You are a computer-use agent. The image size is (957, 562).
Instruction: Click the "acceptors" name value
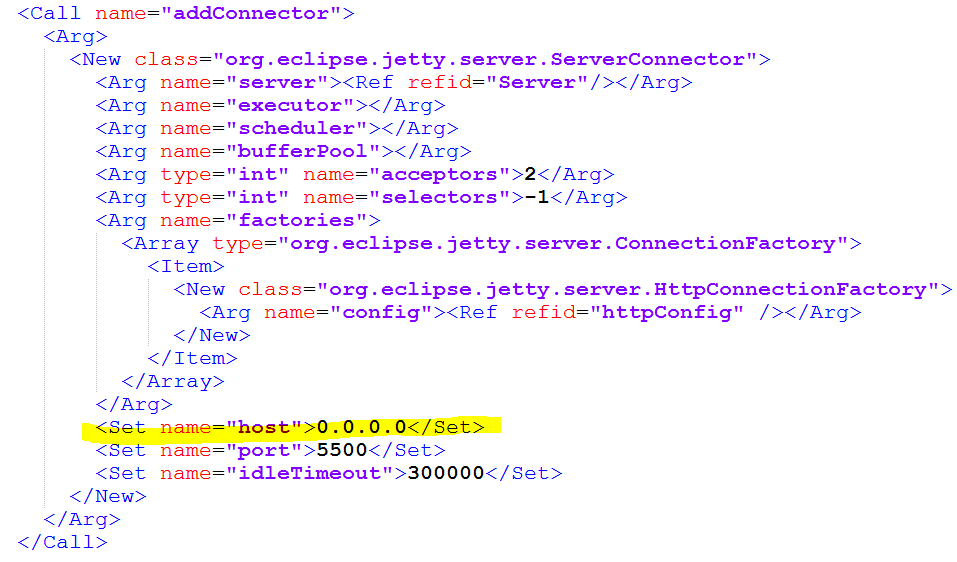click(439, 175)
